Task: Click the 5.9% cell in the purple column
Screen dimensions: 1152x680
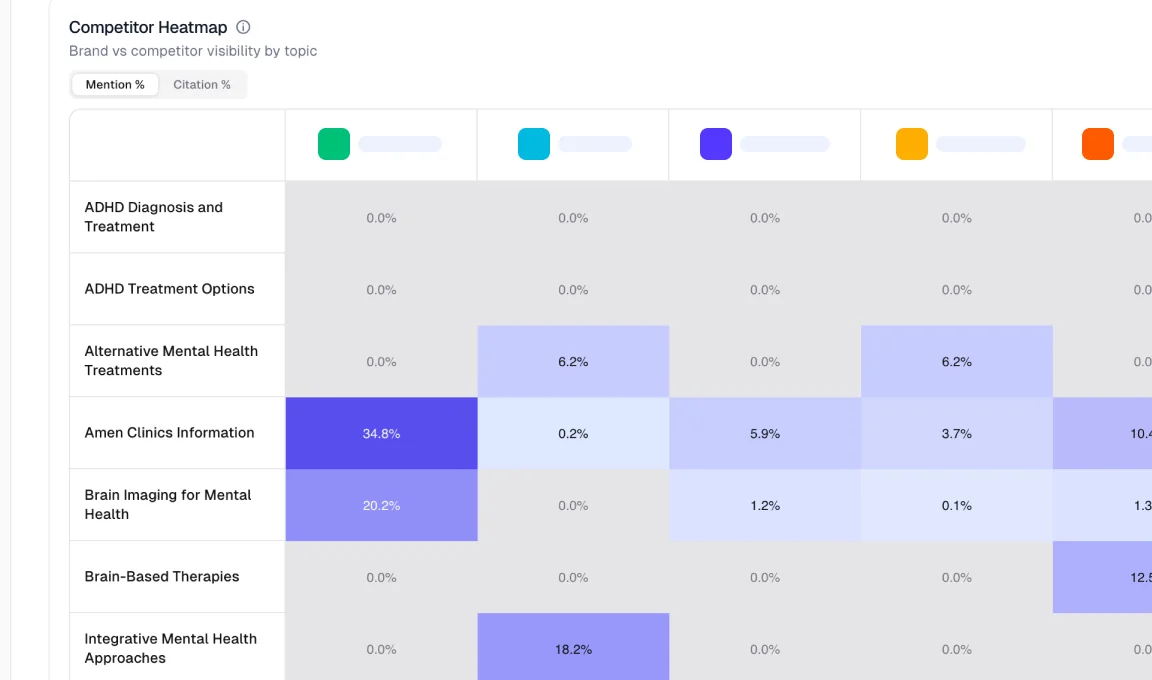Action: click(x=765, y=433)
